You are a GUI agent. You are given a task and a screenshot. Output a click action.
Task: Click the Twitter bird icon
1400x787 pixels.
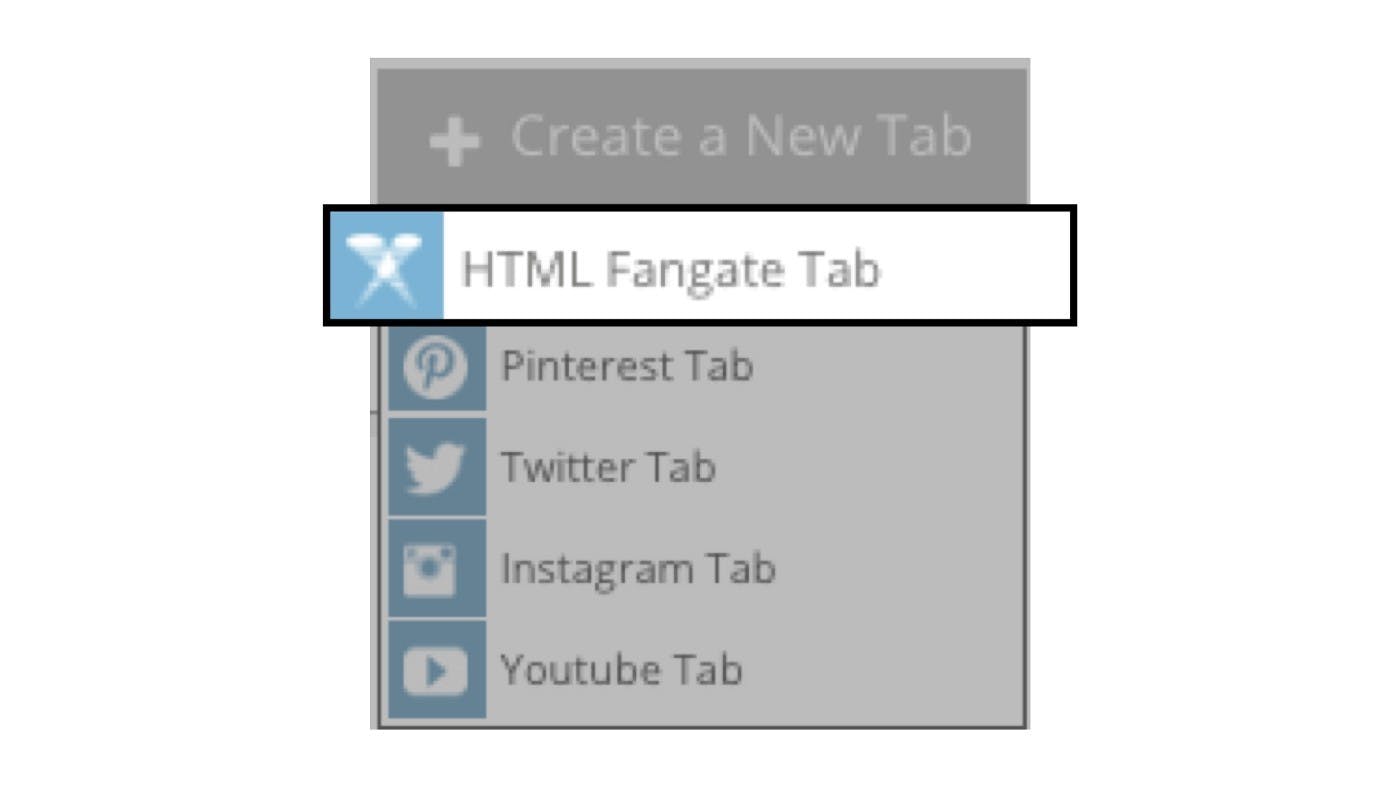coord(436,468)
